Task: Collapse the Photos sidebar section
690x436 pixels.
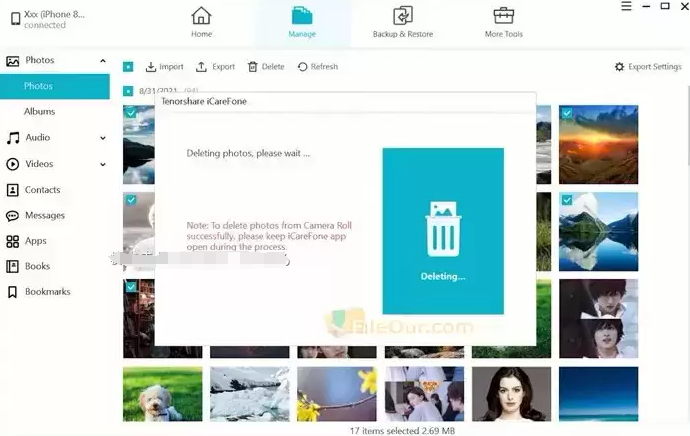Action: tap(103, 60)
